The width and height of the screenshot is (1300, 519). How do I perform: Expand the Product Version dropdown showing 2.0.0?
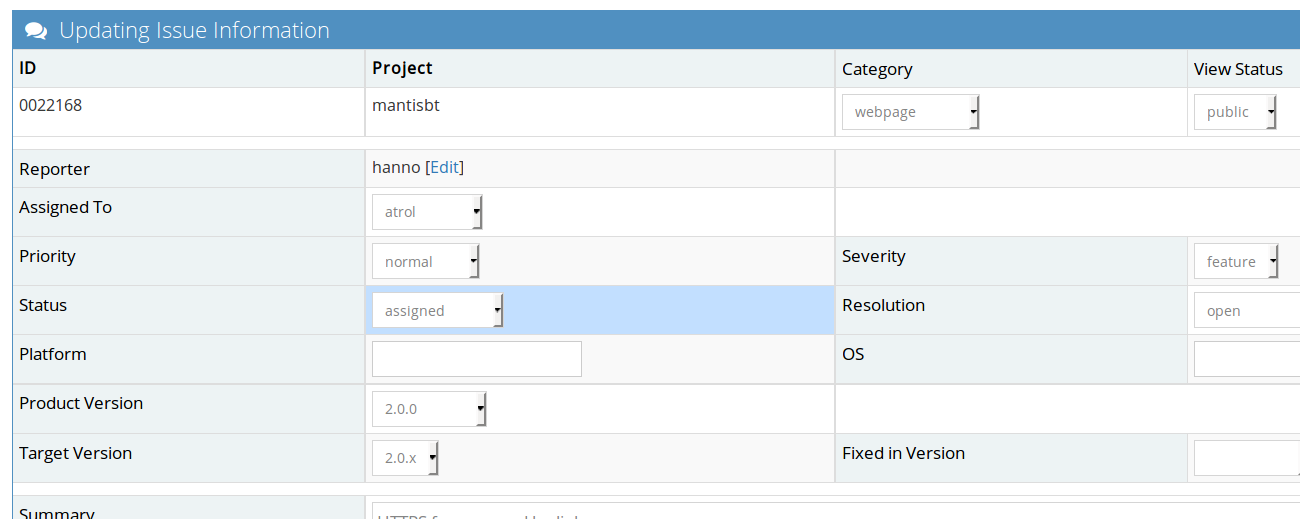(x=429, y=408)
